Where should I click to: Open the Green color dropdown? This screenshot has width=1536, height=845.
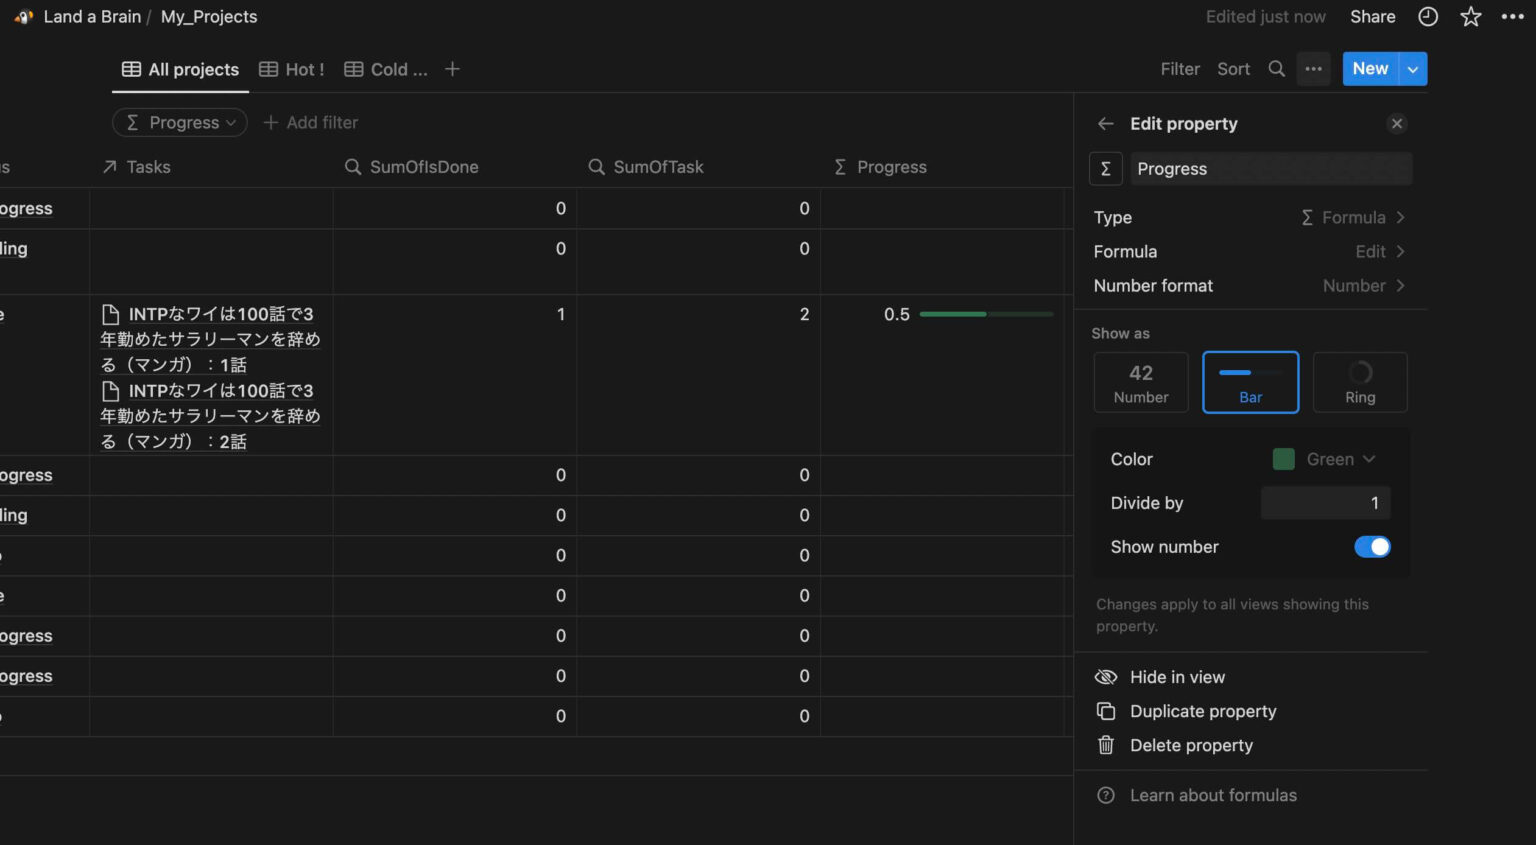(x=1324, y=459)
